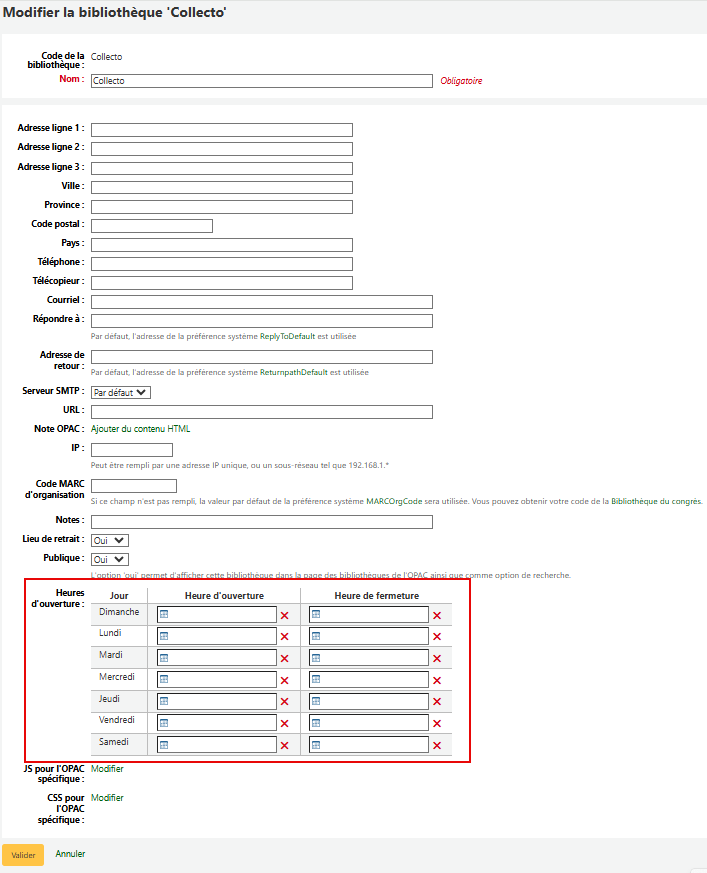Open the MARCOrgCode preference link
The image size is (707, 873).
pyautogui.click(x=394, y=501)
